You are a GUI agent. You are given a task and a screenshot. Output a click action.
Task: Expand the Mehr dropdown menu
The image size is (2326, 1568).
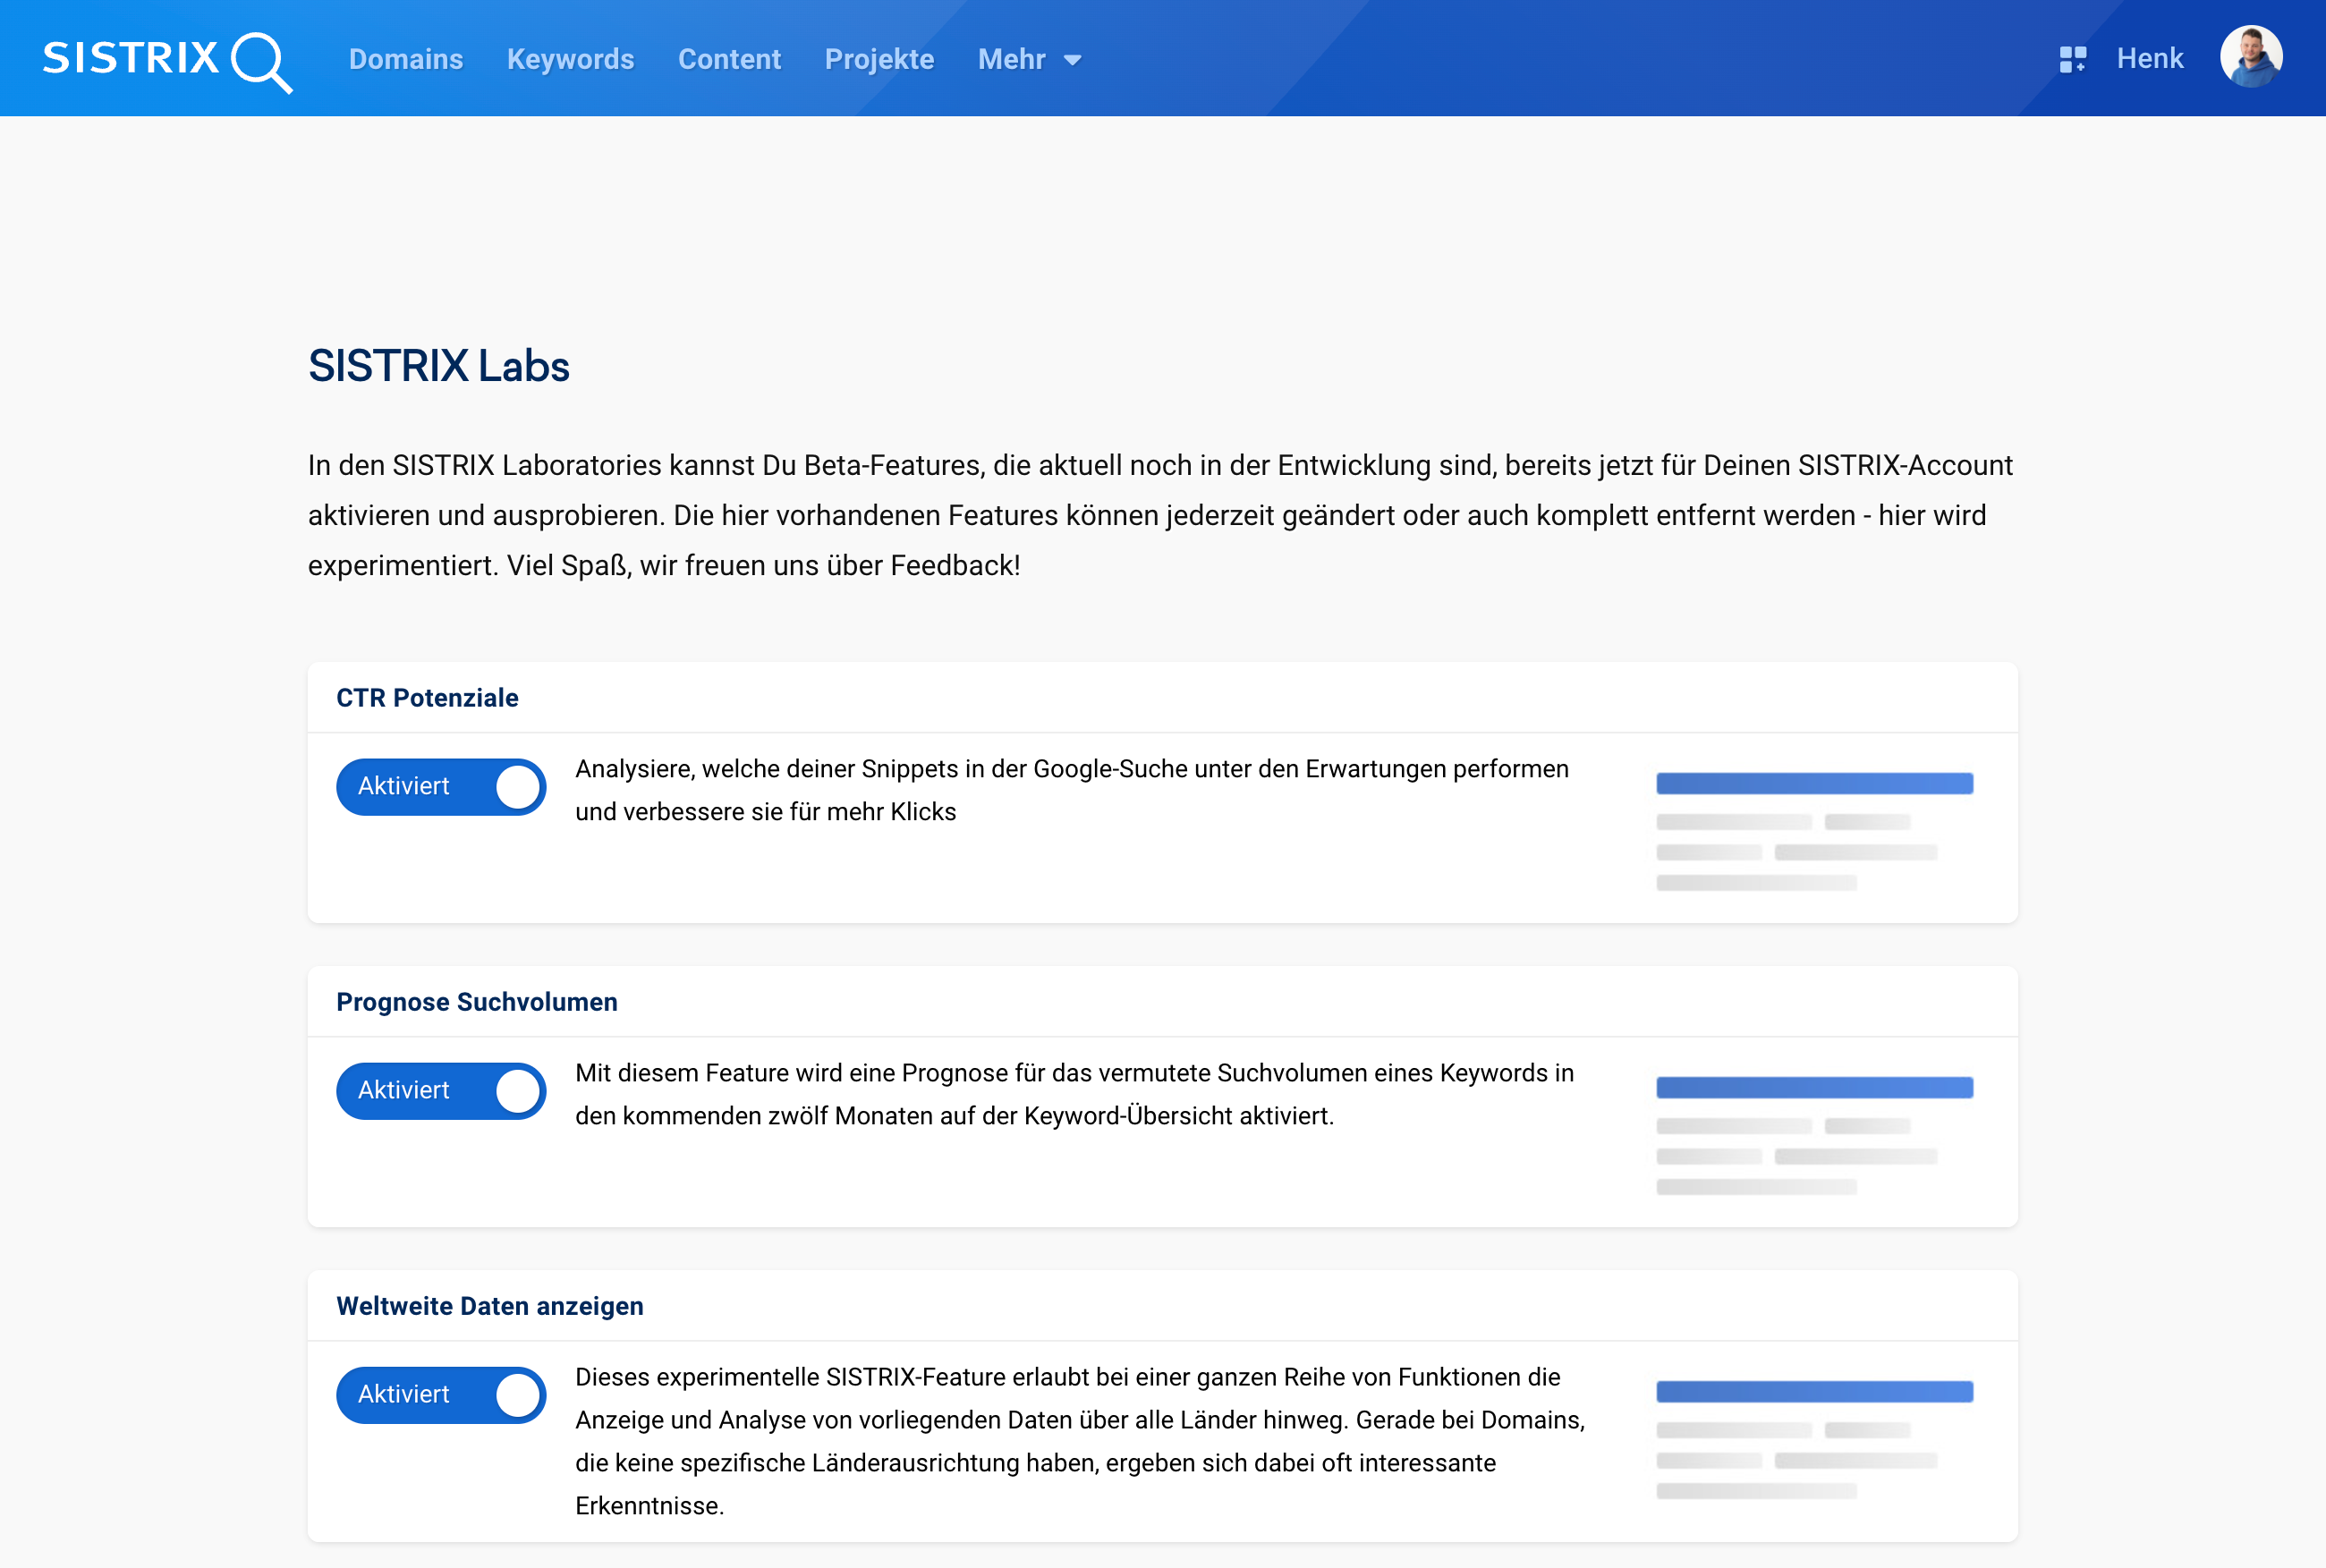(x=1012, y=59)
